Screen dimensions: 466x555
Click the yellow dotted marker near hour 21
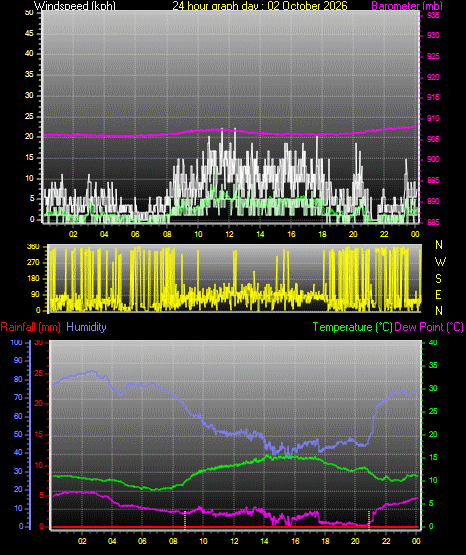369,520
